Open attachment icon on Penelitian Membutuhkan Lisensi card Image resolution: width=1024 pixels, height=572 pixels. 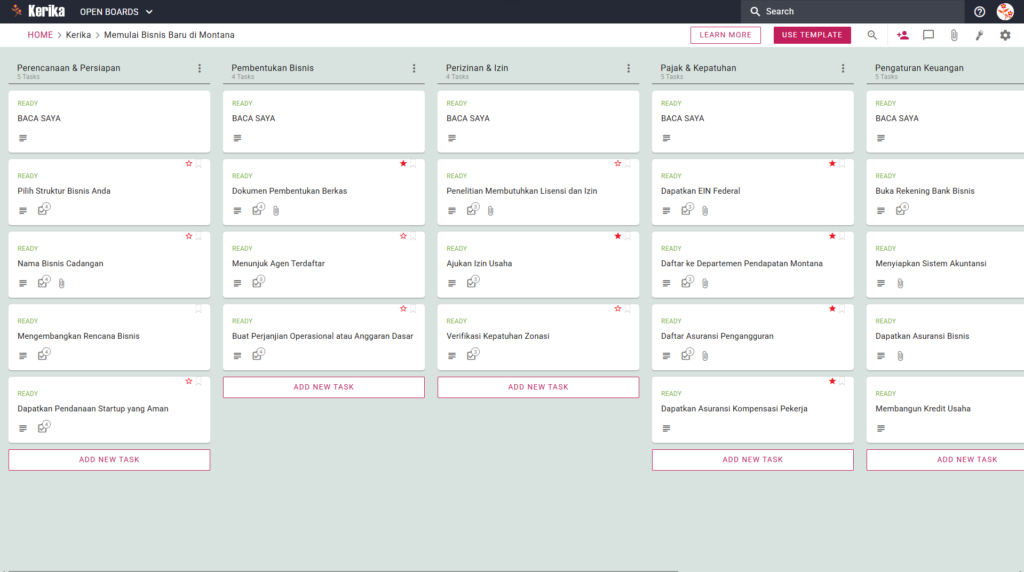point(490,211)
